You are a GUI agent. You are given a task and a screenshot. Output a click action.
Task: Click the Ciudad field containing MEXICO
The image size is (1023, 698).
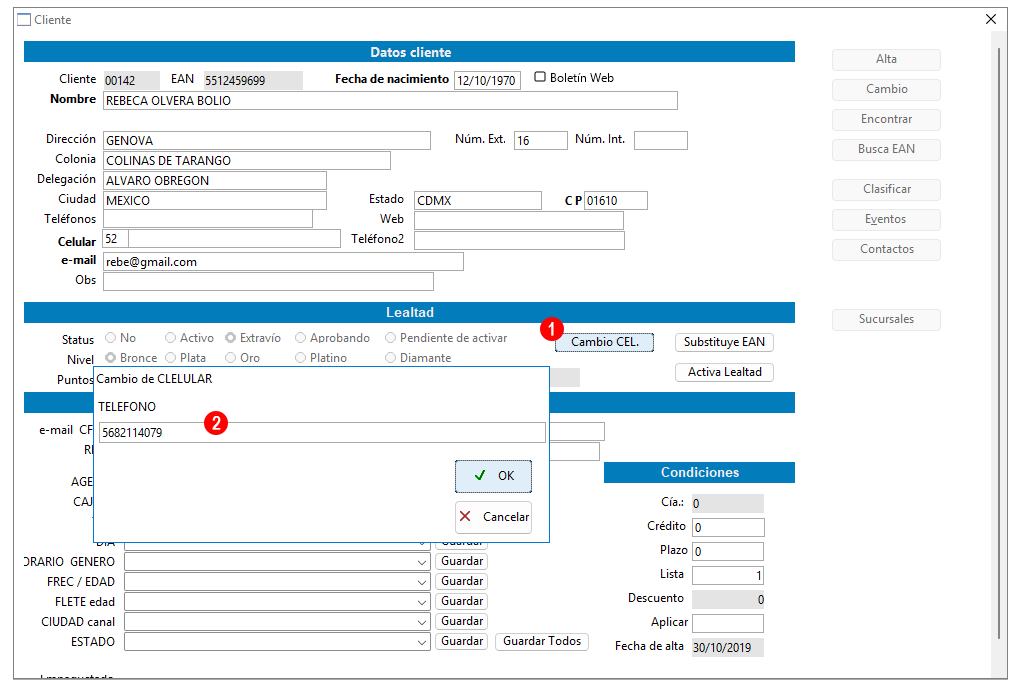point(215,200)
